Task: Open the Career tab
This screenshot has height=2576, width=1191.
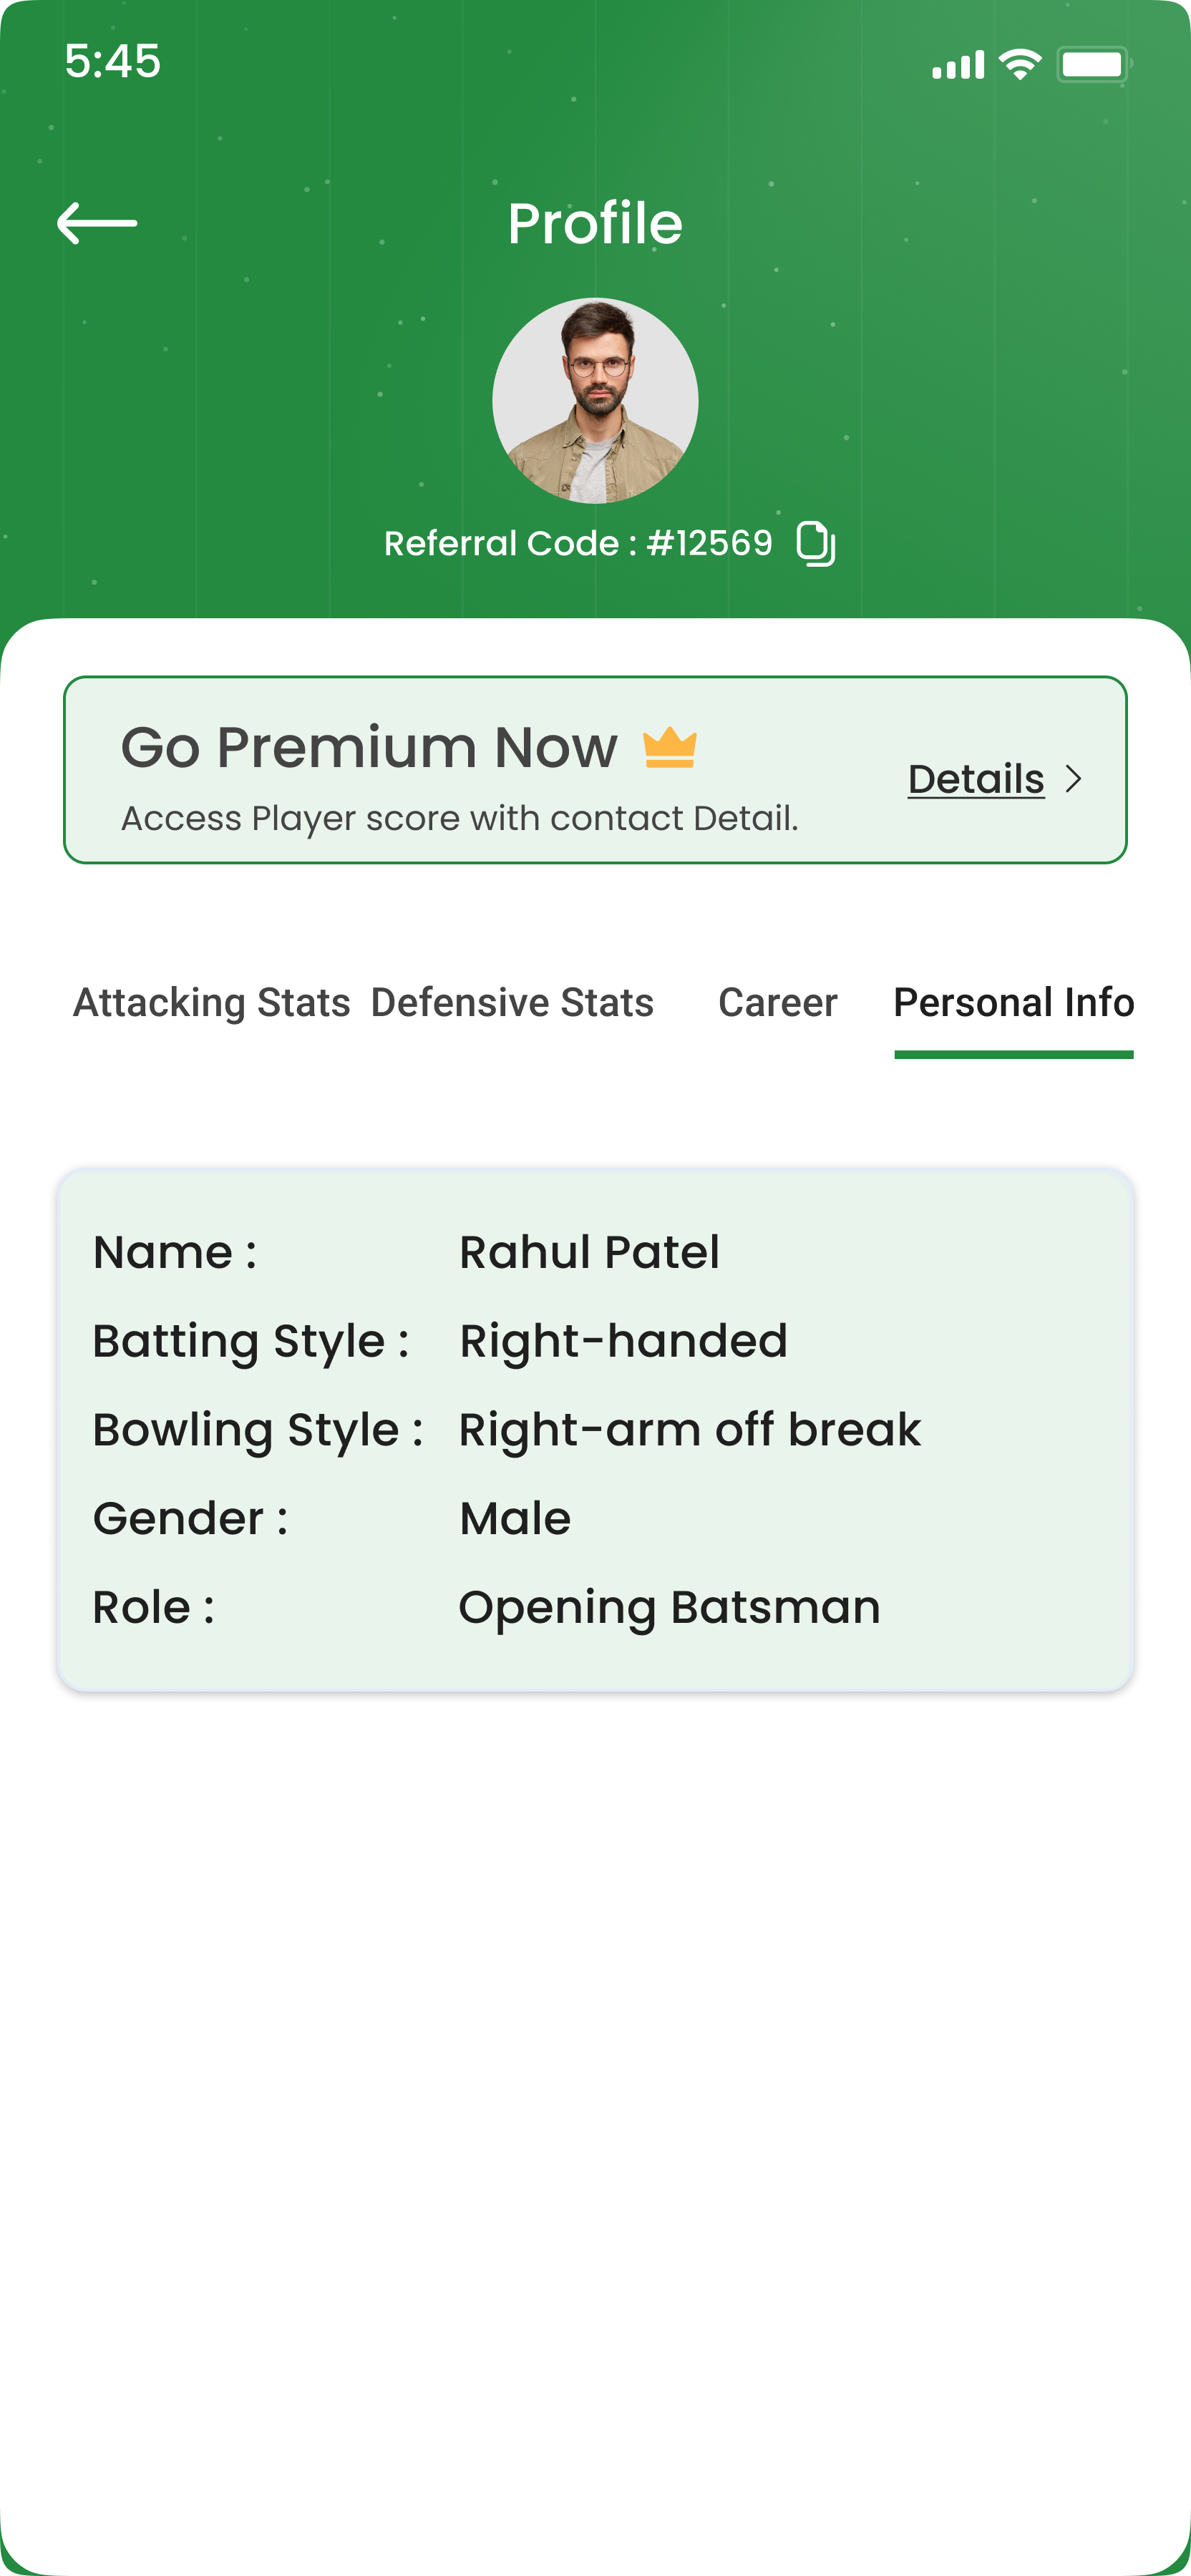Action: click(778, 1002)
